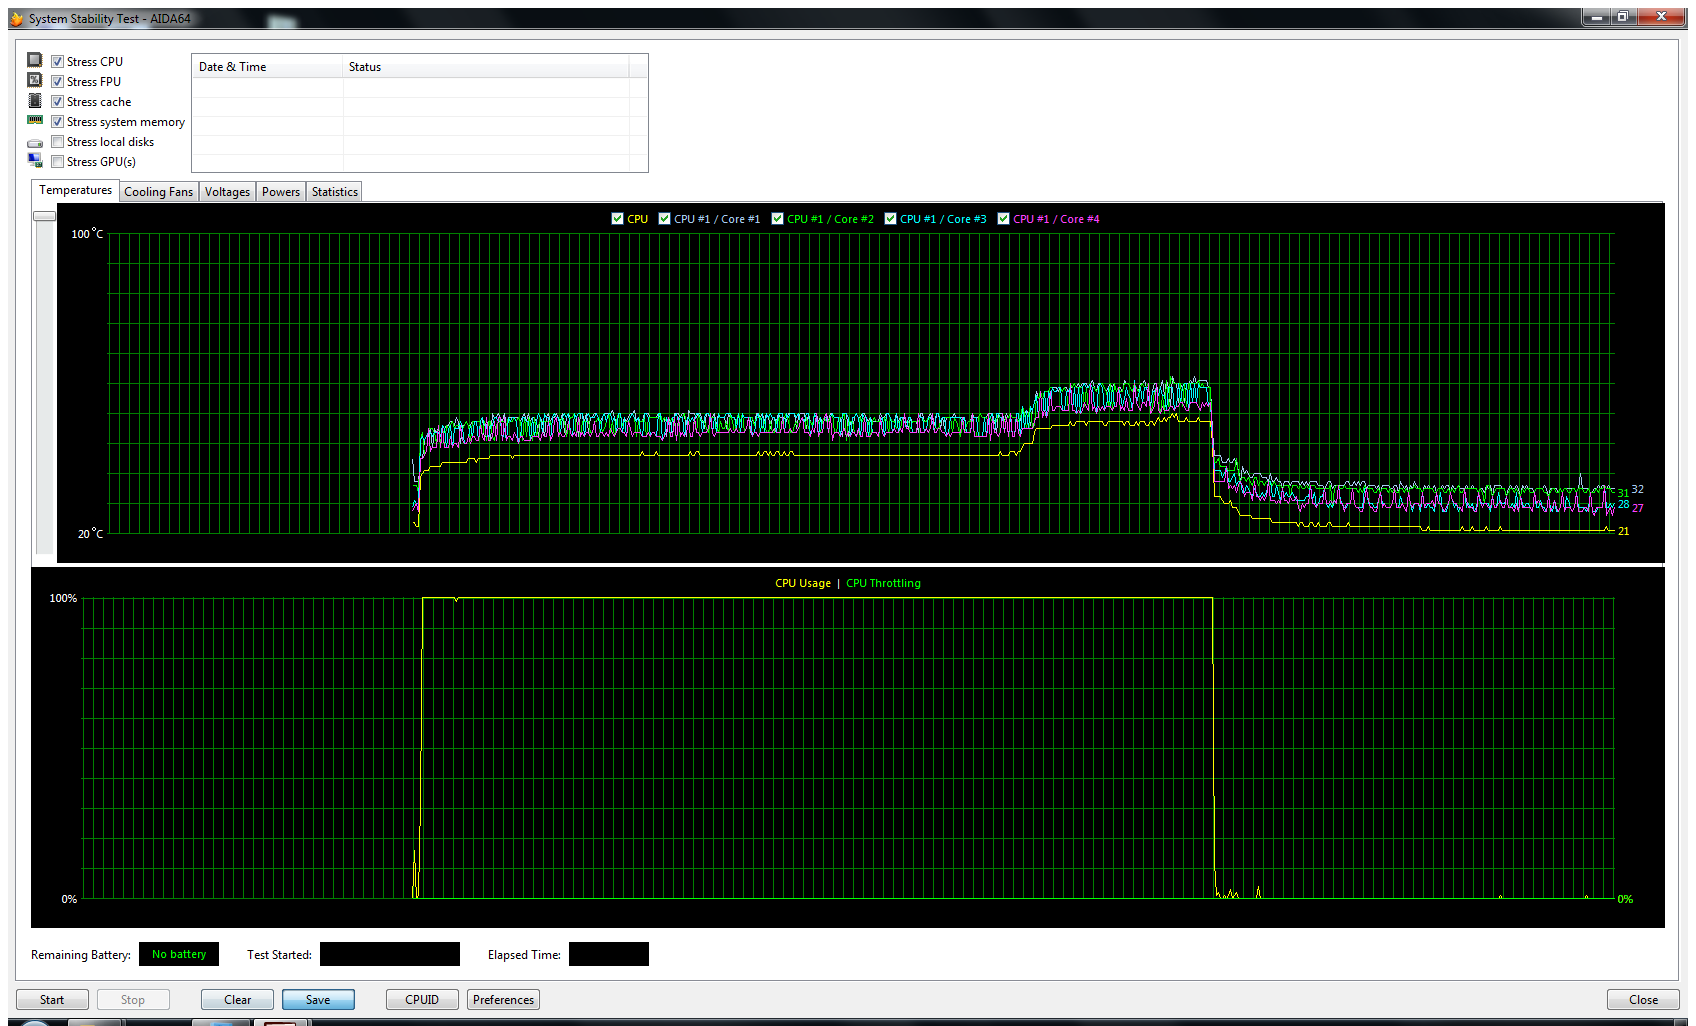The width and height of the screenshot is (1696, 1026).
Task: Hide the CPU temperature line in graph legend
Action: tap(617, 219)
